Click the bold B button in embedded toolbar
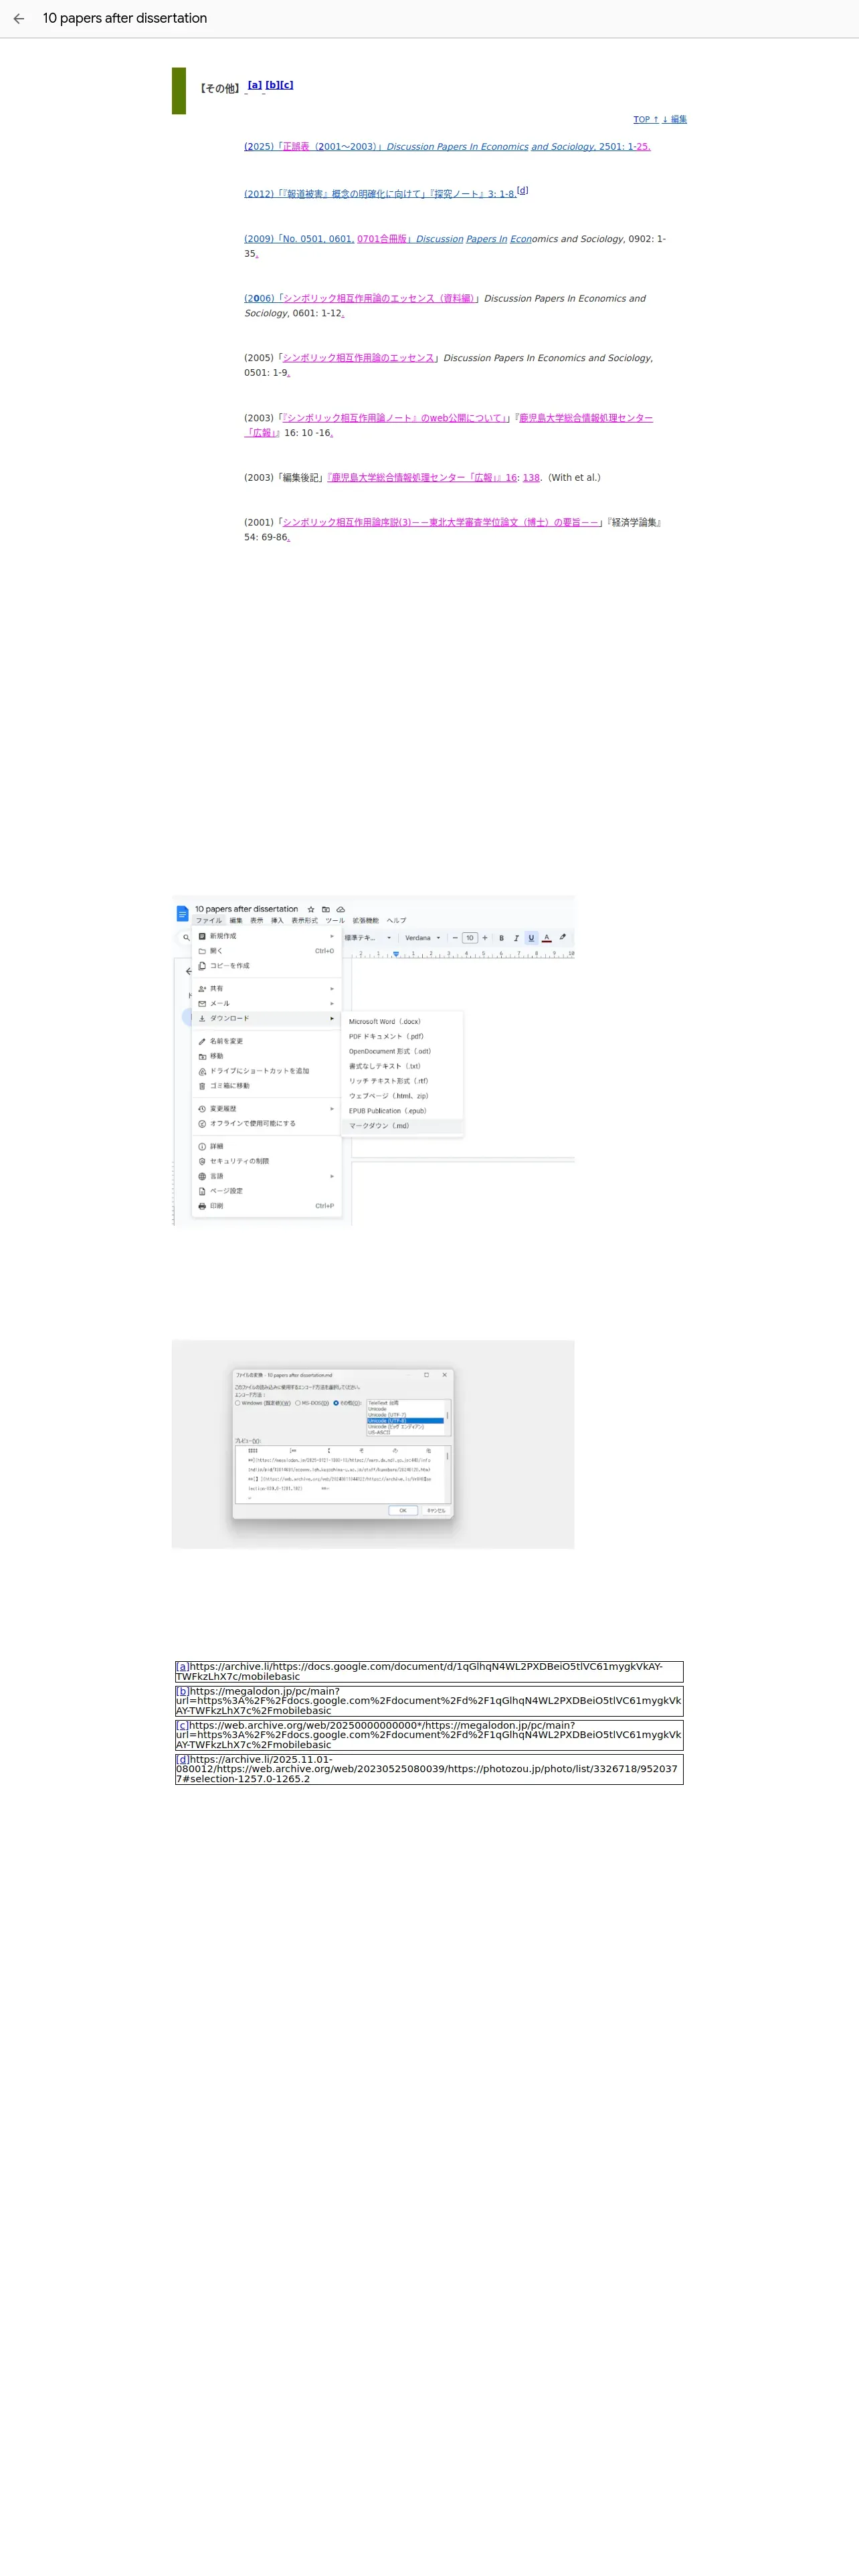Image resolution: width=859 pixels, height=2576 pixels. coord(501,938)
